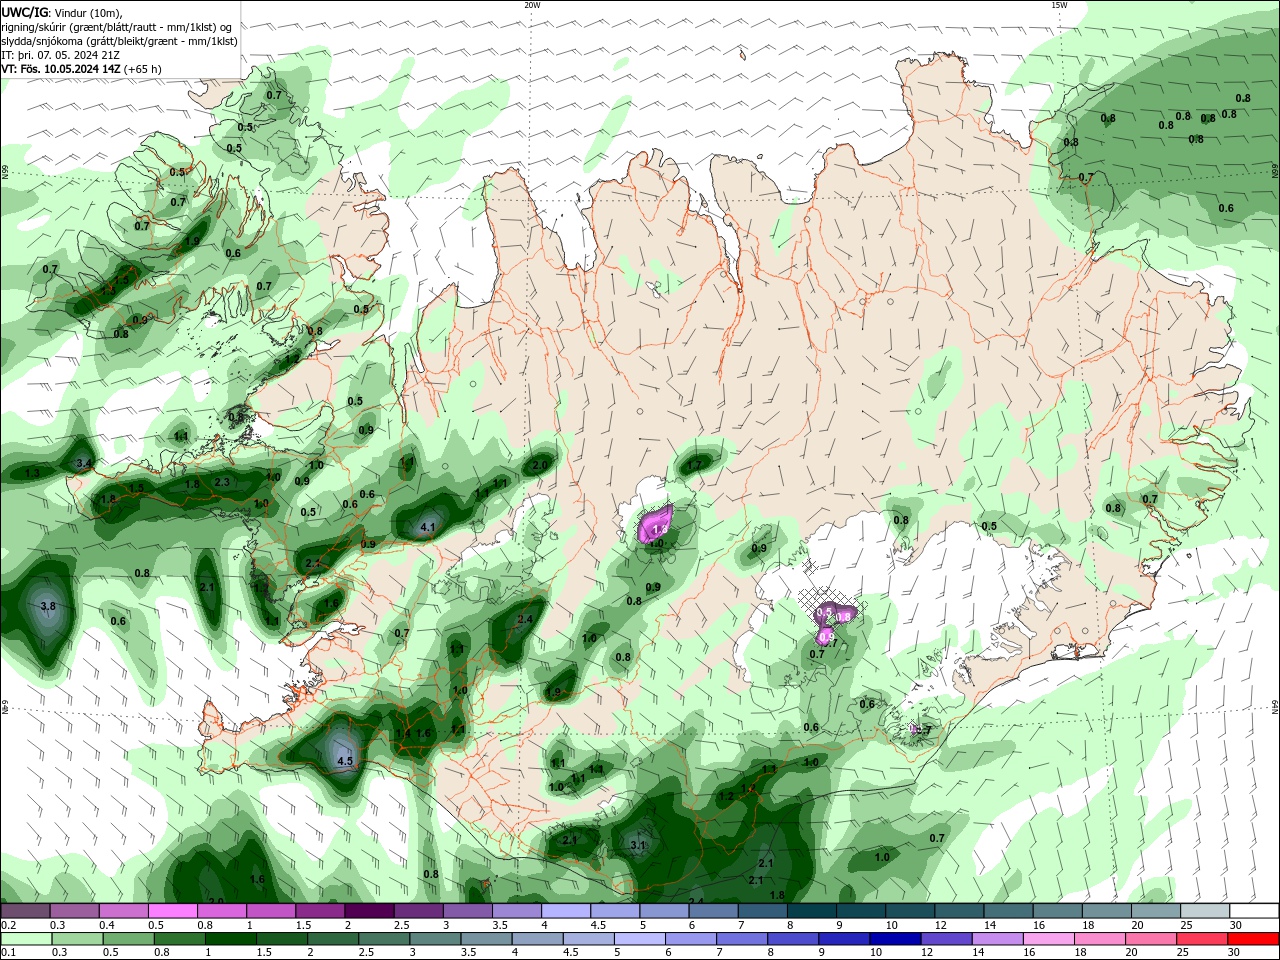Click the 3.1 precipitation value on the map
This screenshot has height=960, width=1280.
tap(639, 845)
